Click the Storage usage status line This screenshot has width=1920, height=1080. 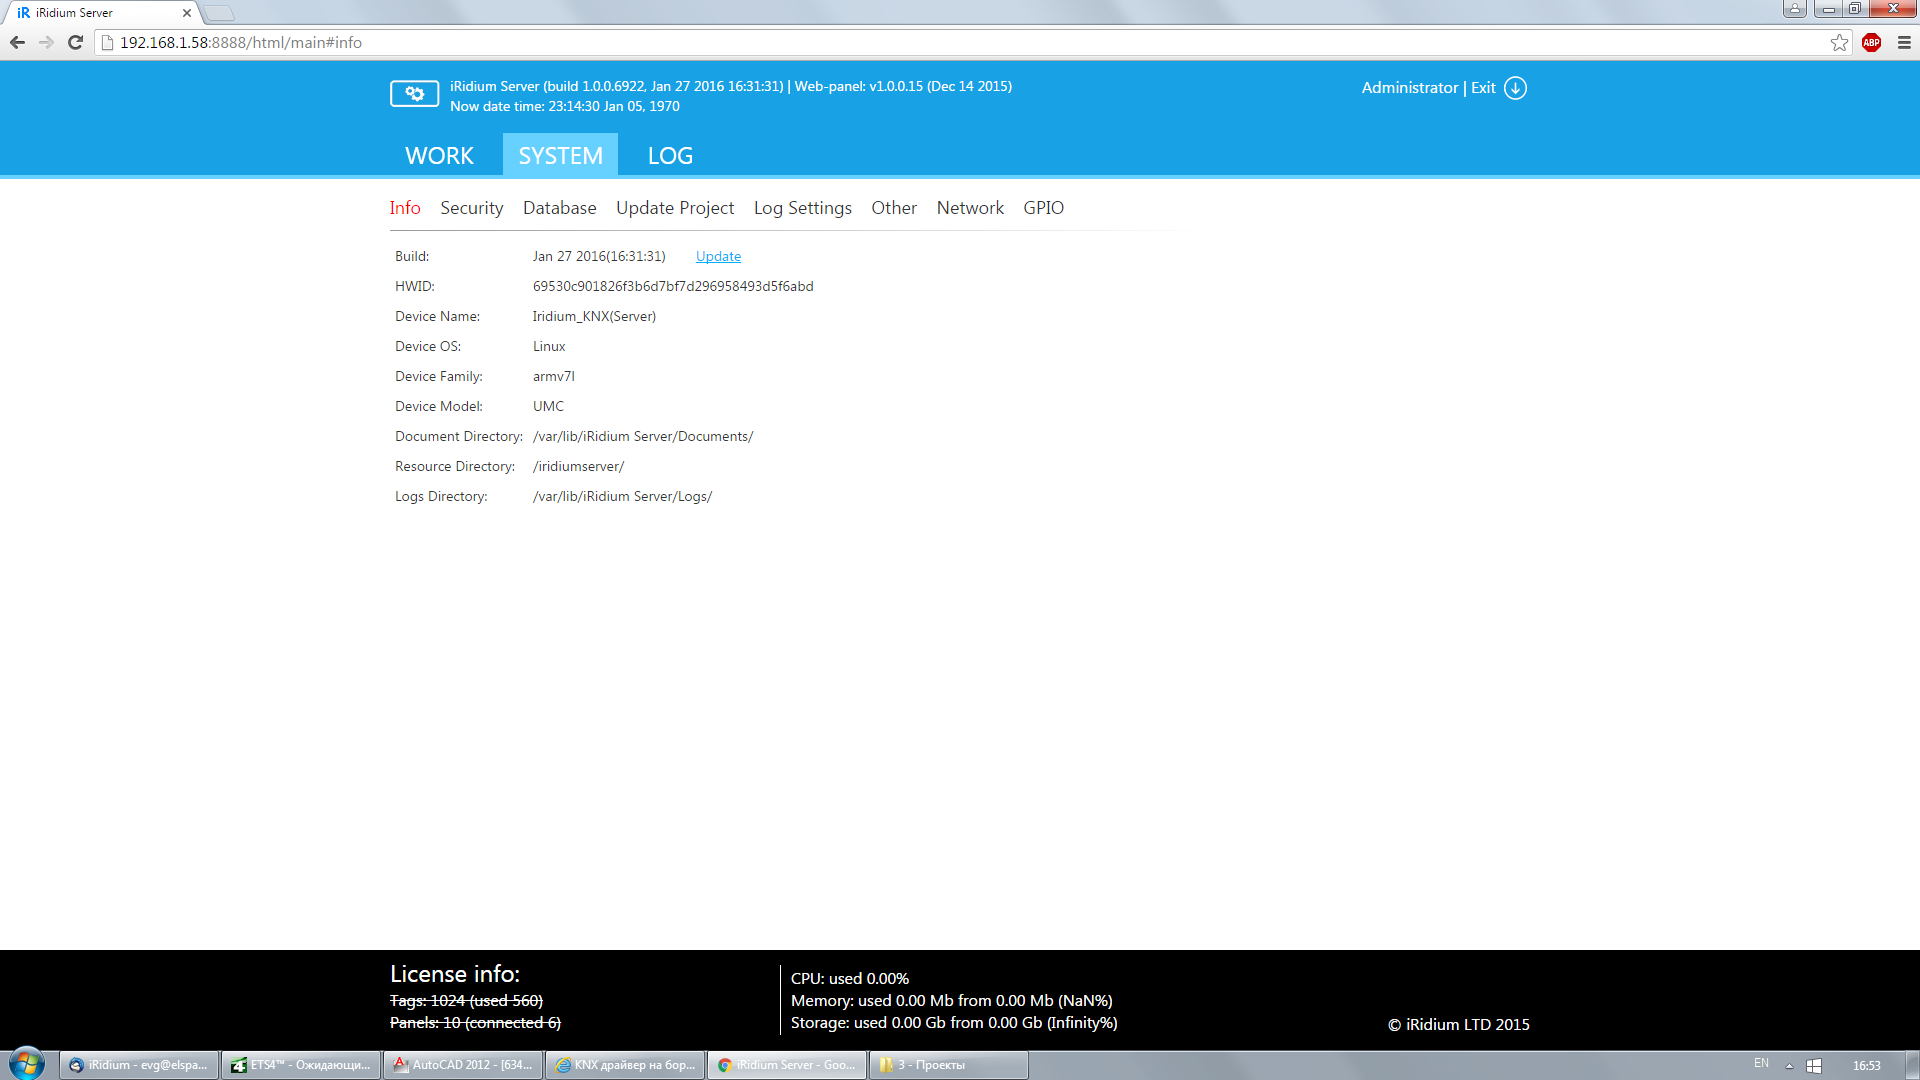(954, 1023)
